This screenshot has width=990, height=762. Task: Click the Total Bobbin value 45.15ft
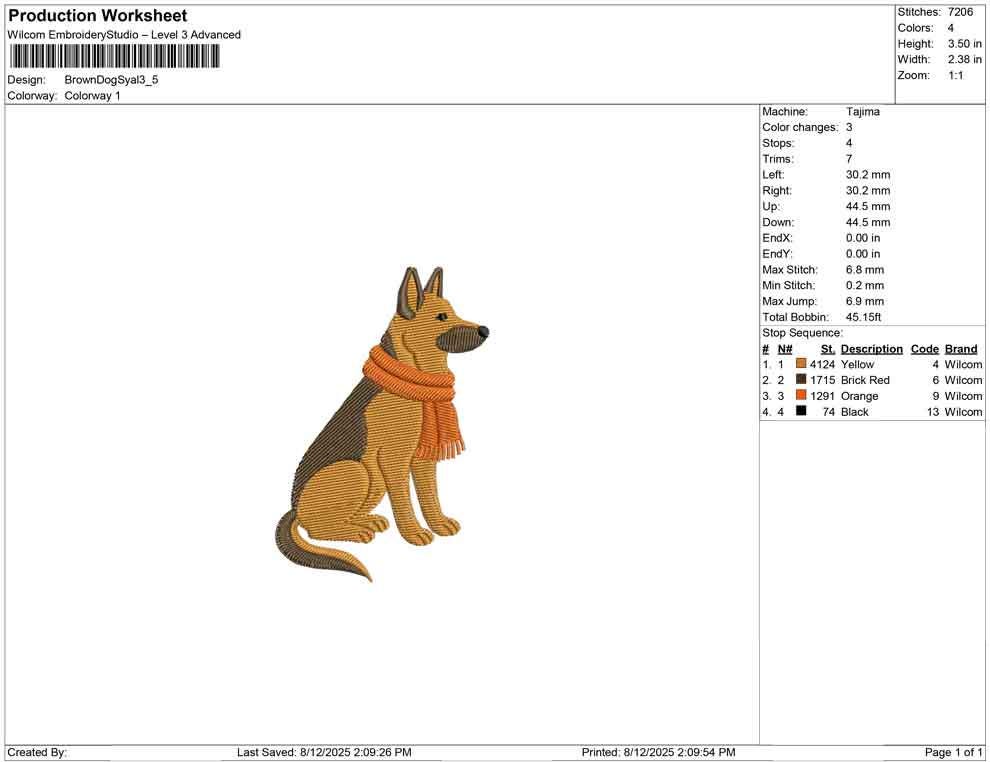[863, 316]
